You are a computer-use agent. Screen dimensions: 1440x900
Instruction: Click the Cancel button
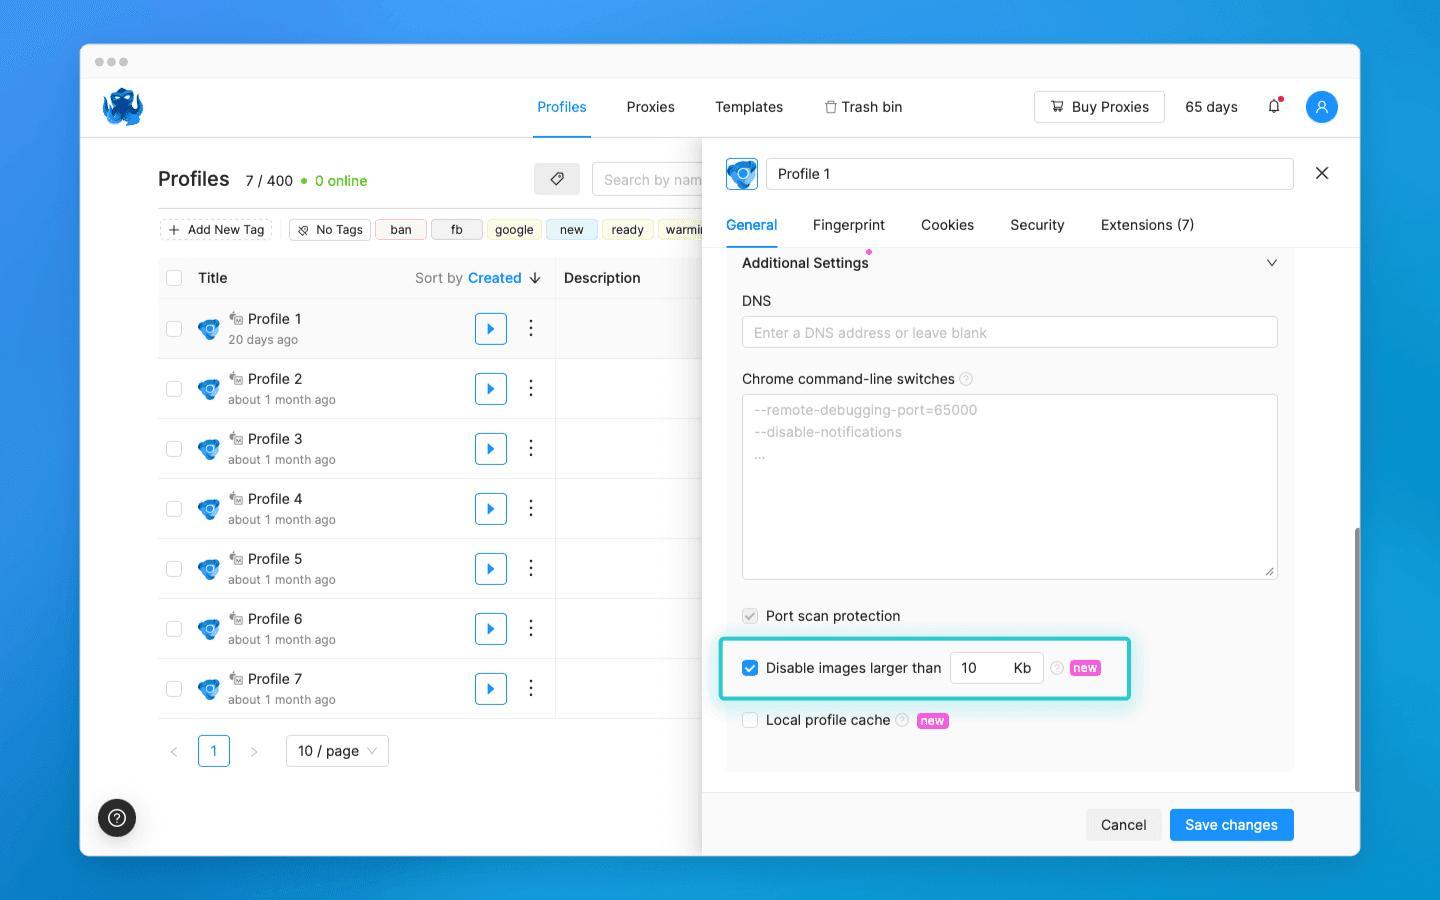pos(1124,825)
